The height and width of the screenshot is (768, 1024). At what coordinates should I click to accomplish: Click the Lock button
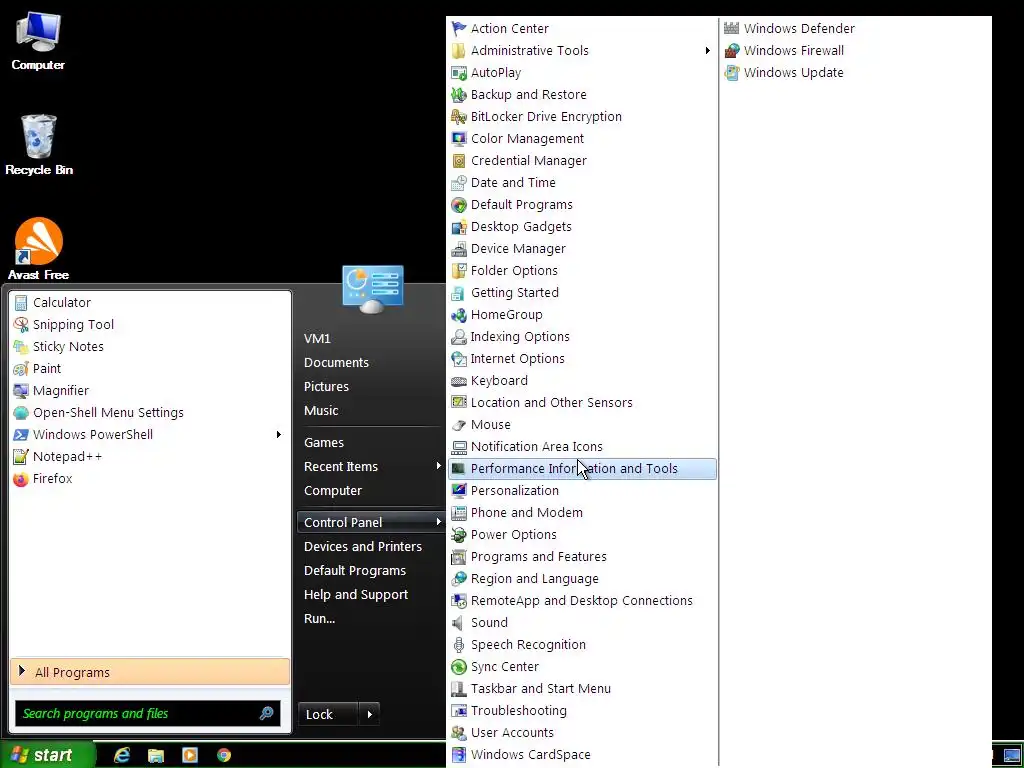point(328,714)
